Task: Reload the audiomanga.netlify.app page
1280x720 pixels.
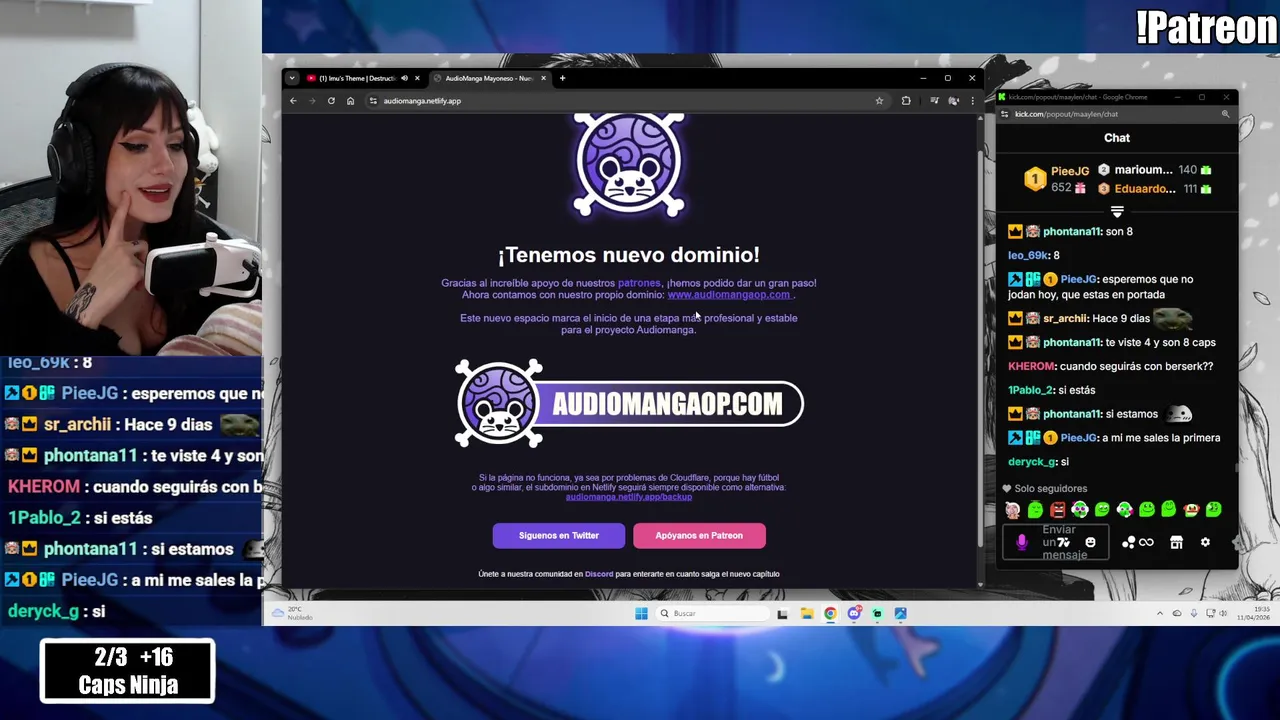Action: (x=331, y=101)
